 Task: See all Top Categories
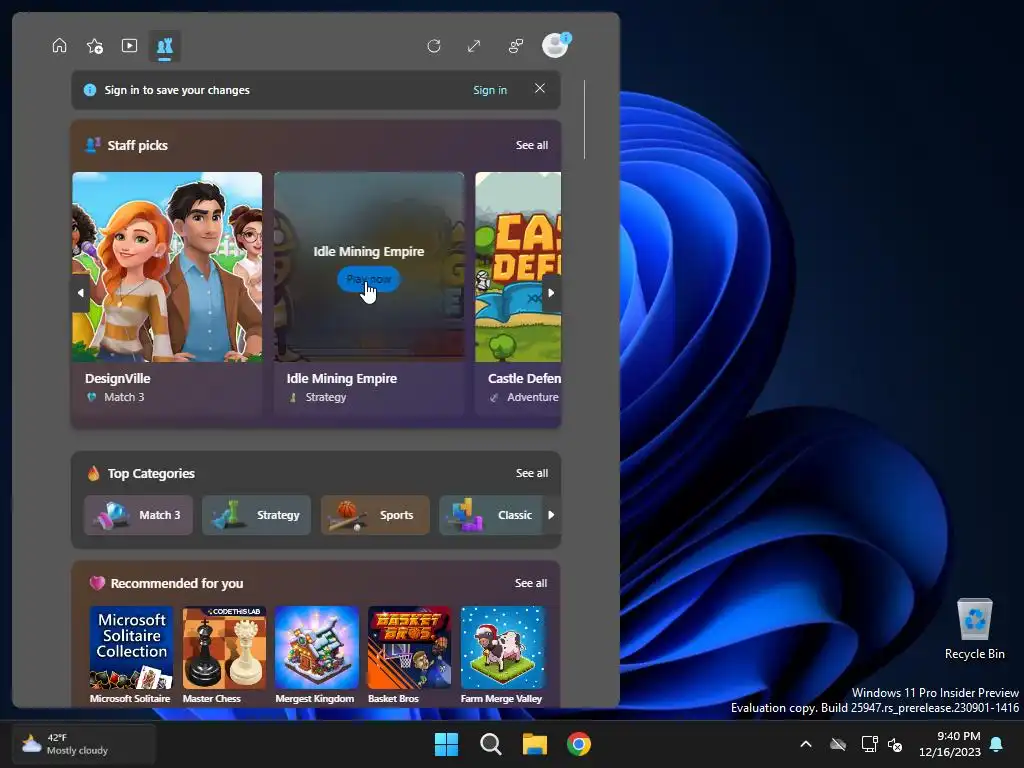click(532, 473)
